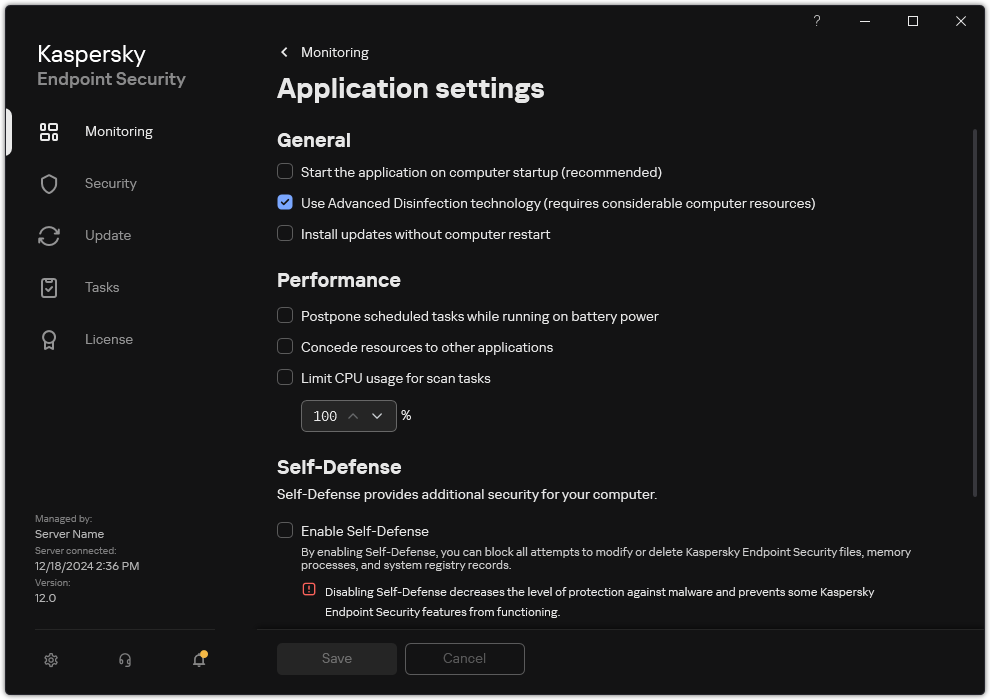Screen dimensions: 990x700
Task: Open the CPU usage percentage dropdown
Action: 377,415
